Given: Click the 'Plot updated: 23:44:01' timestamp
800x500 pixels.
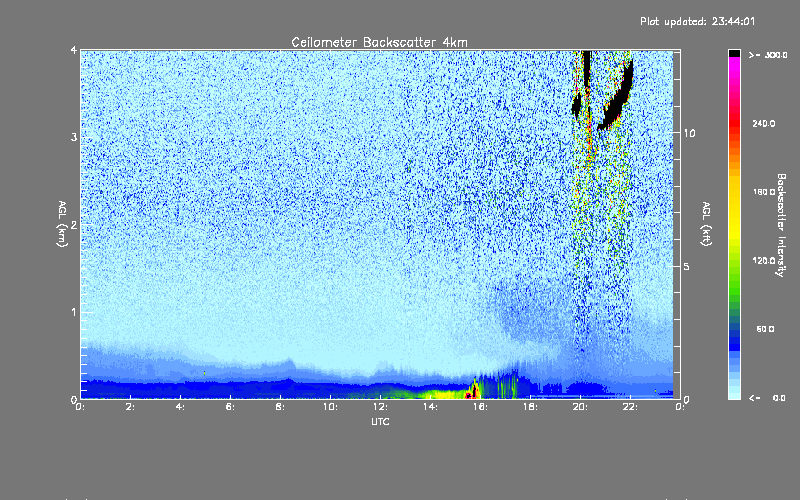Looking at the screenshot, I should 697,21.
